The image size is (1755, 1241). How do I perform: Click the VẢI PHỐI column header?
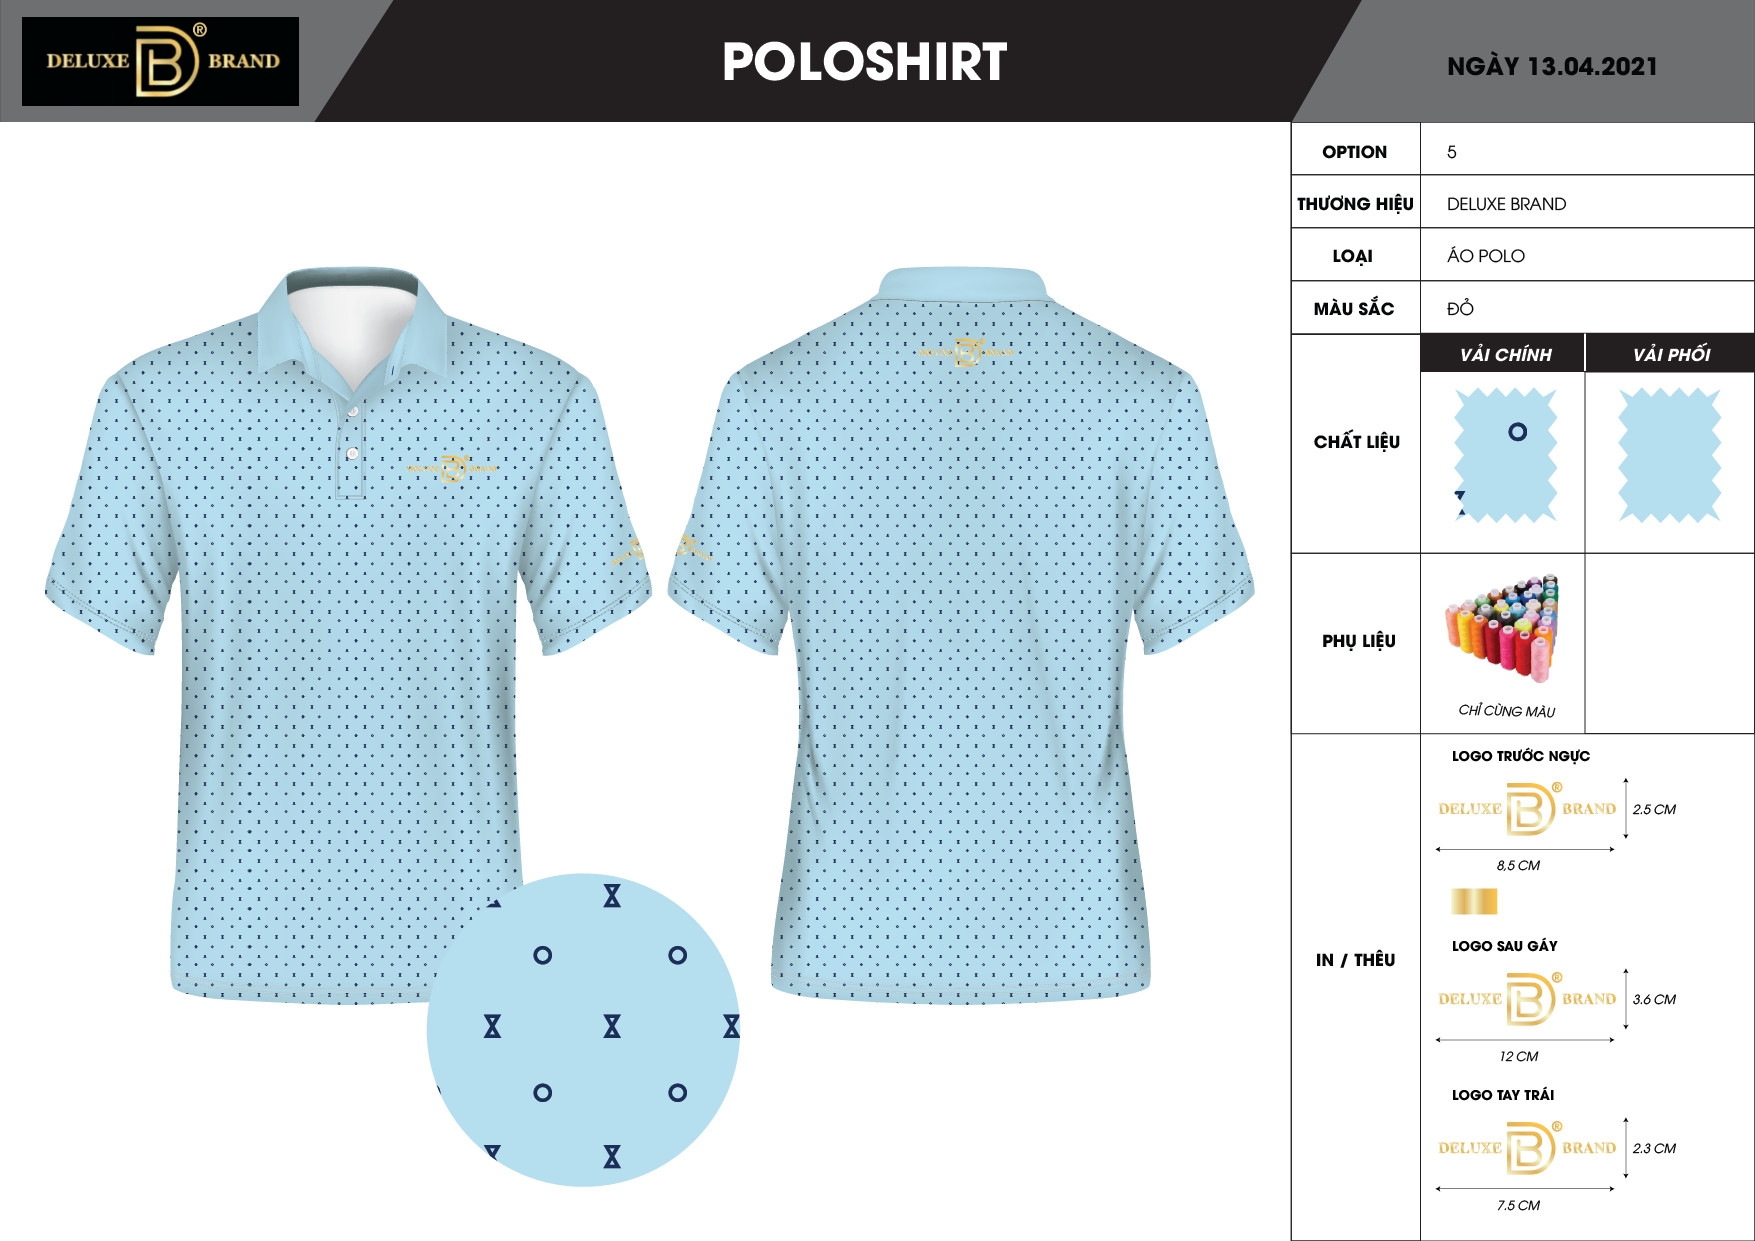[1670, 354]
